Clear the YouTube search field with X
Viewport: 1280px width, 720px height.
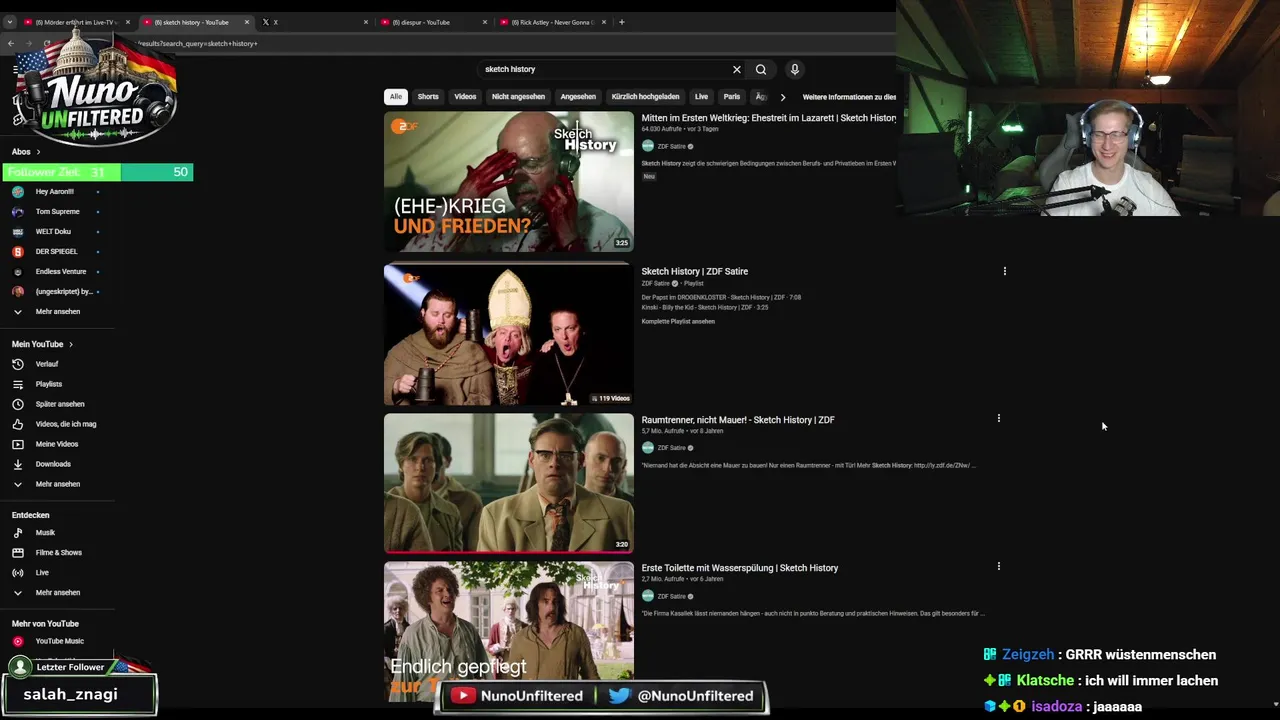tap(737, 70)
